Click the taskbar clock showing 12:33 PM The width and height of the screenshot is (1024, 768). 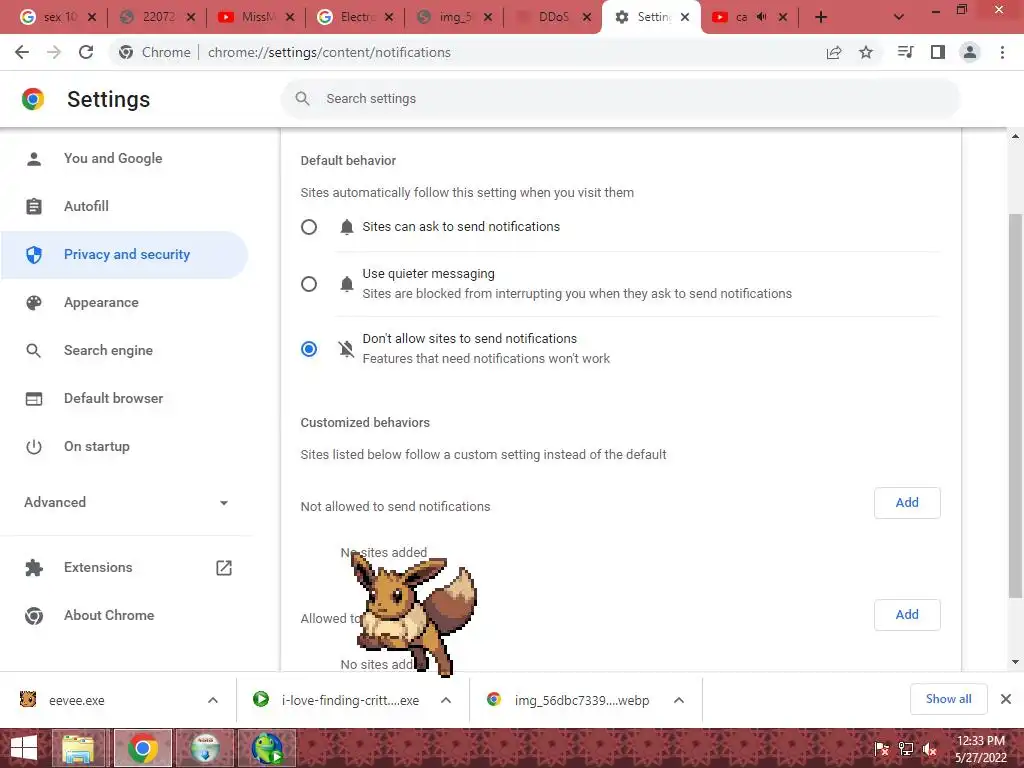pos(980,749)
